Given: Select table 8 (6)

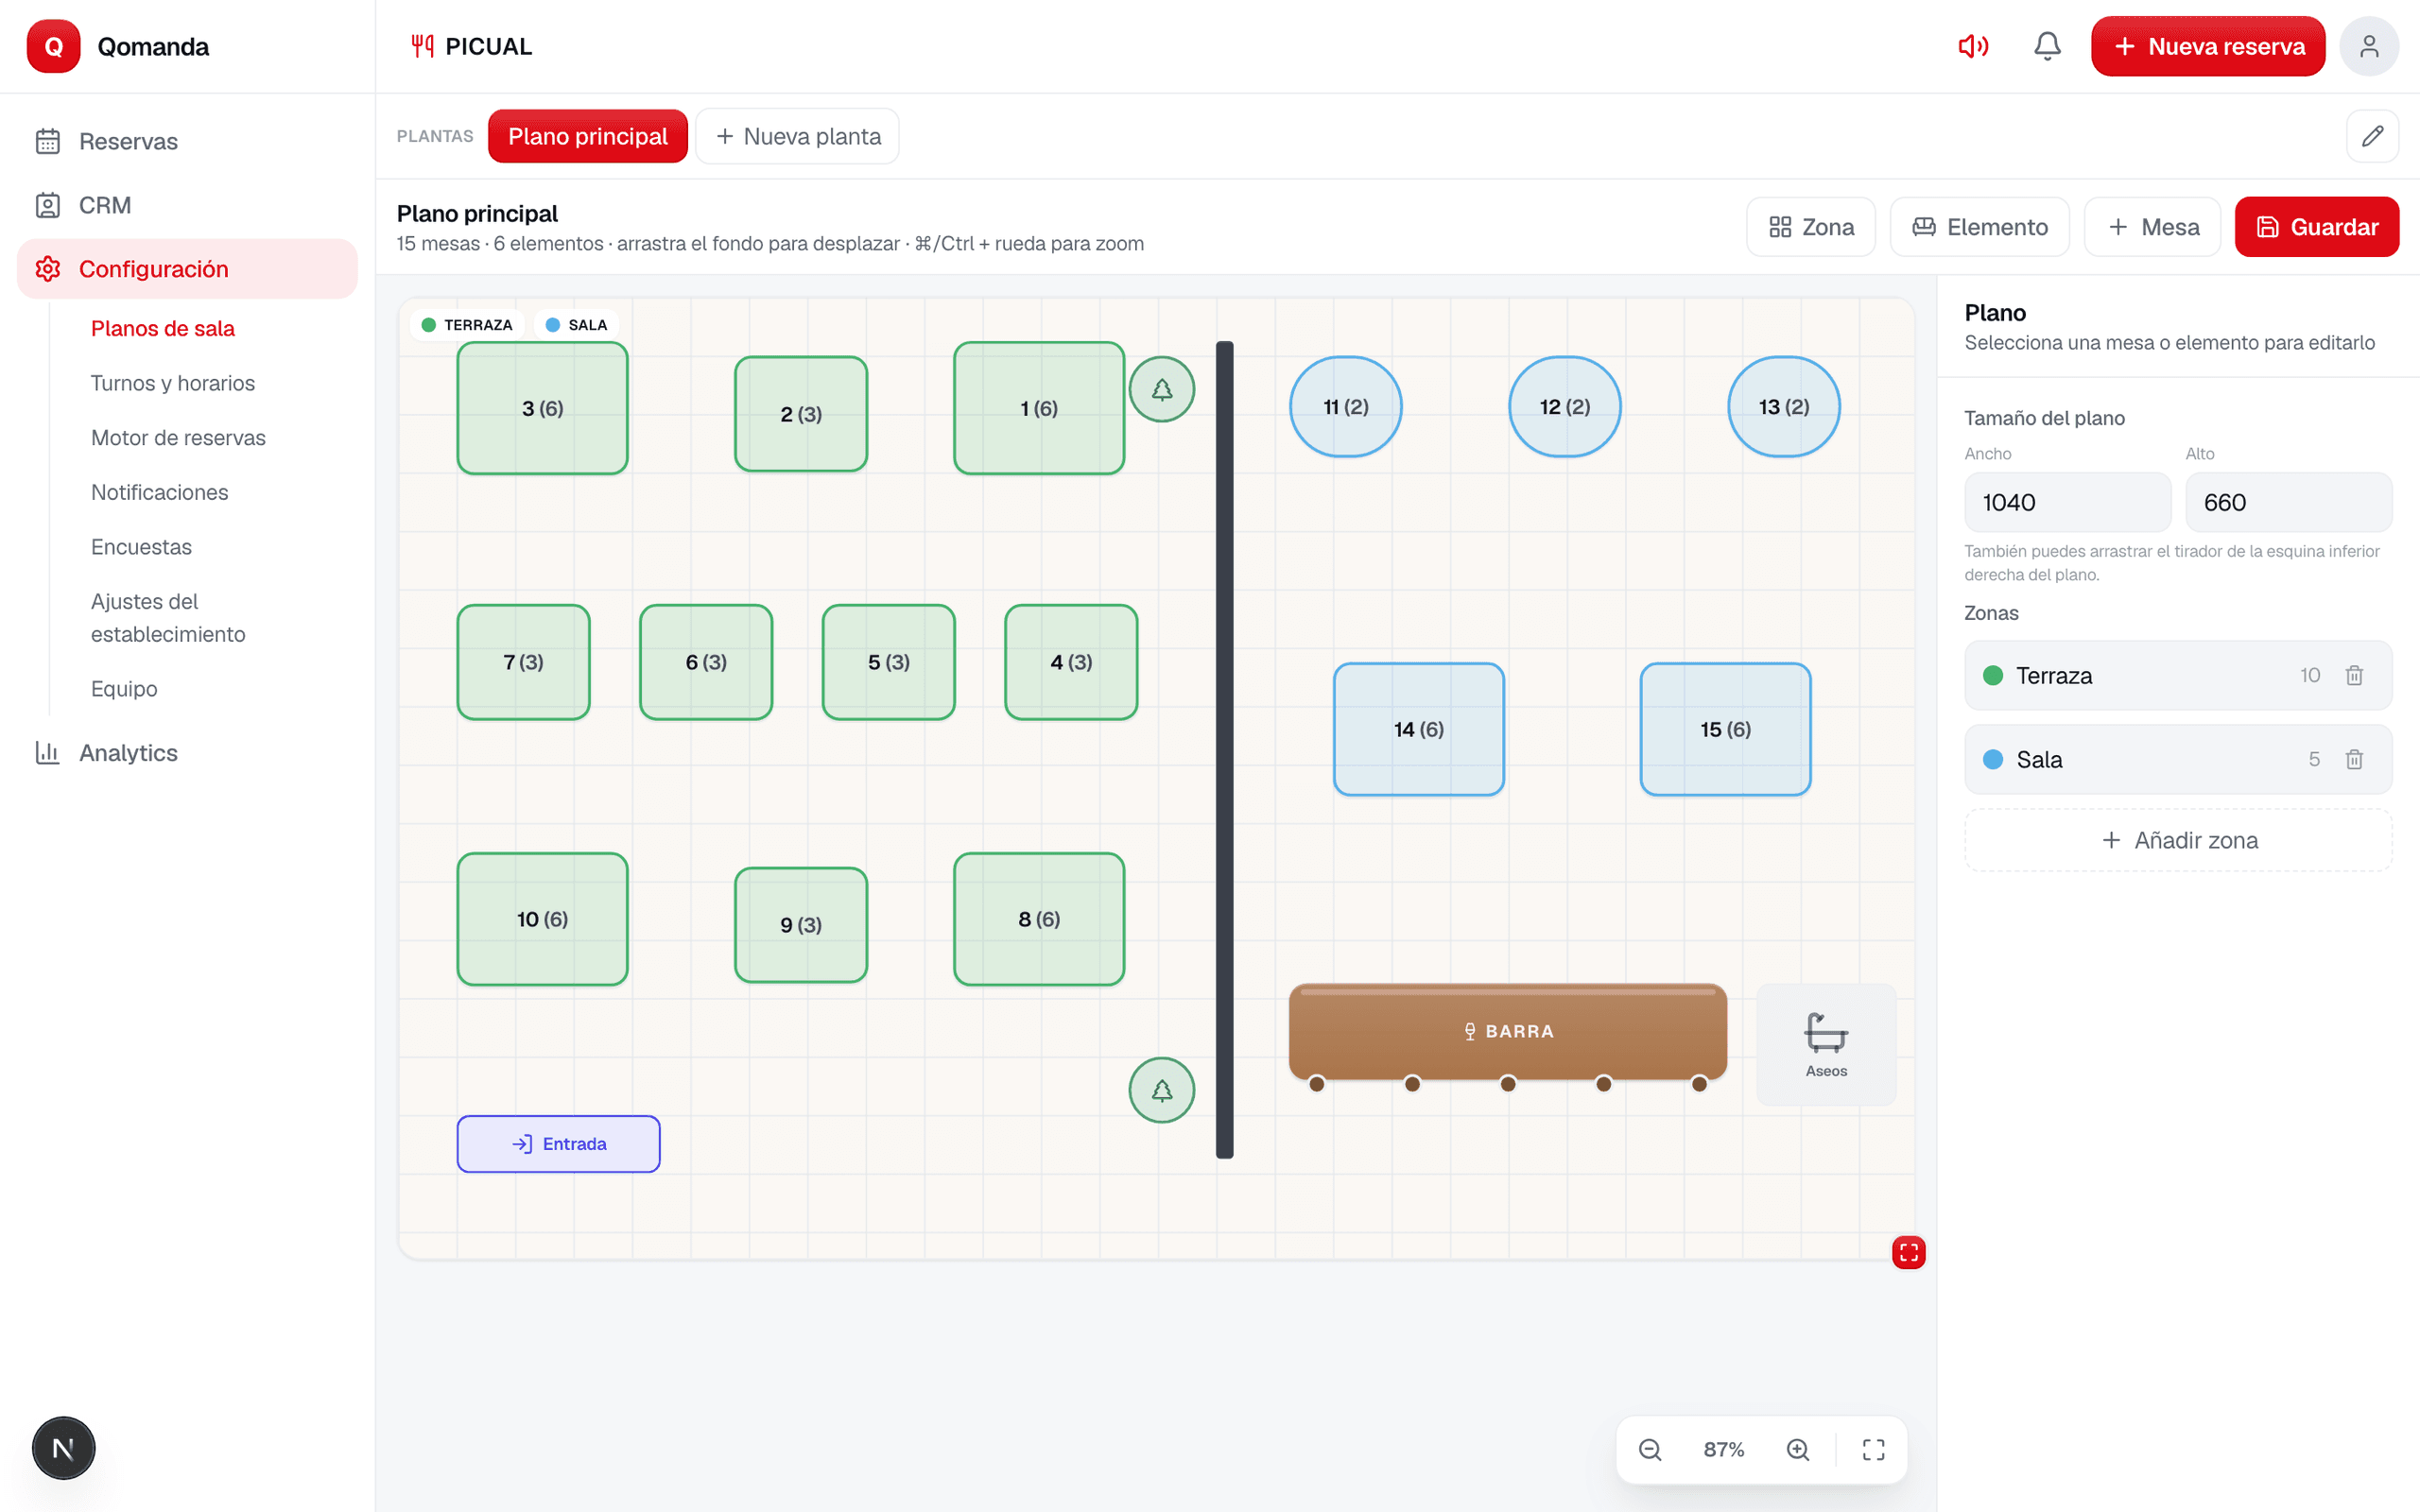Looking at the screenshot, I should click(1038, 919).
